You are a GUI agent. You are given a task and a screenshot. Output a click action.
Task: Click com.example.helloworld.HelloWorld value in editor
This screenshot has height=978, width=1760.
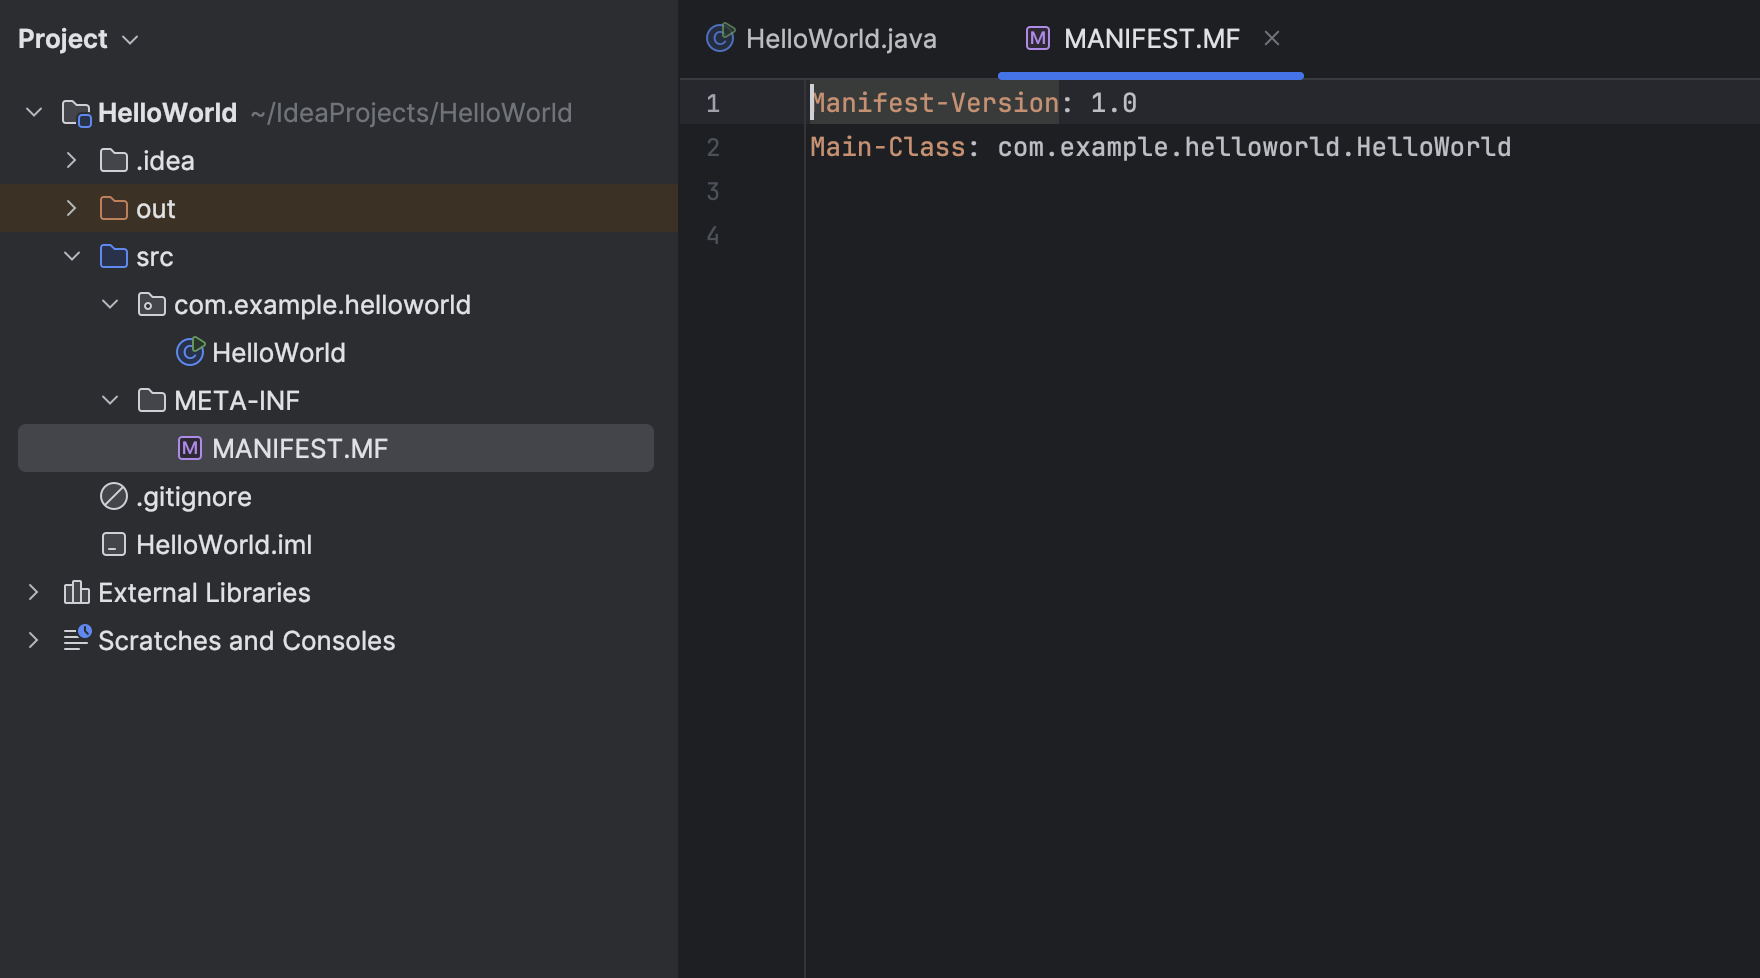(1254, 147)
